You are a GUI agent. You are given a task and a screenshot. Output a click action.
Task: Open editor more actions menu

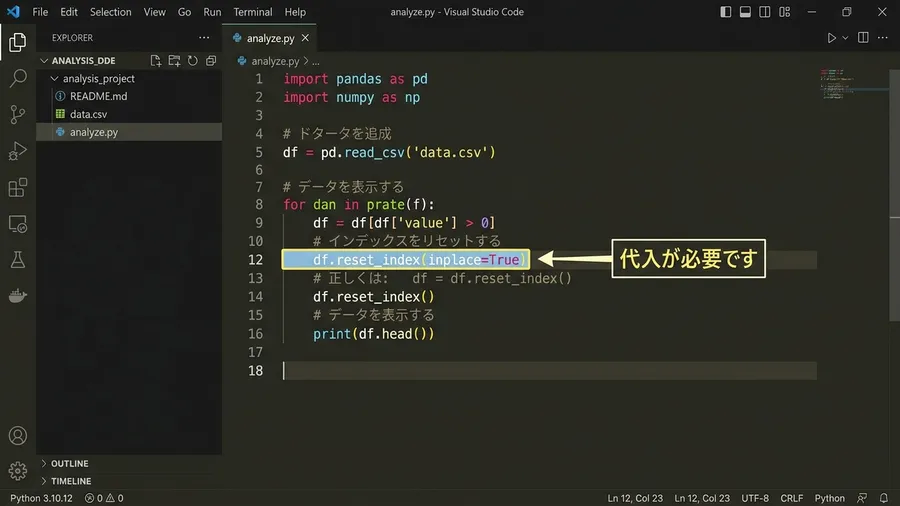tap(883, 38)
